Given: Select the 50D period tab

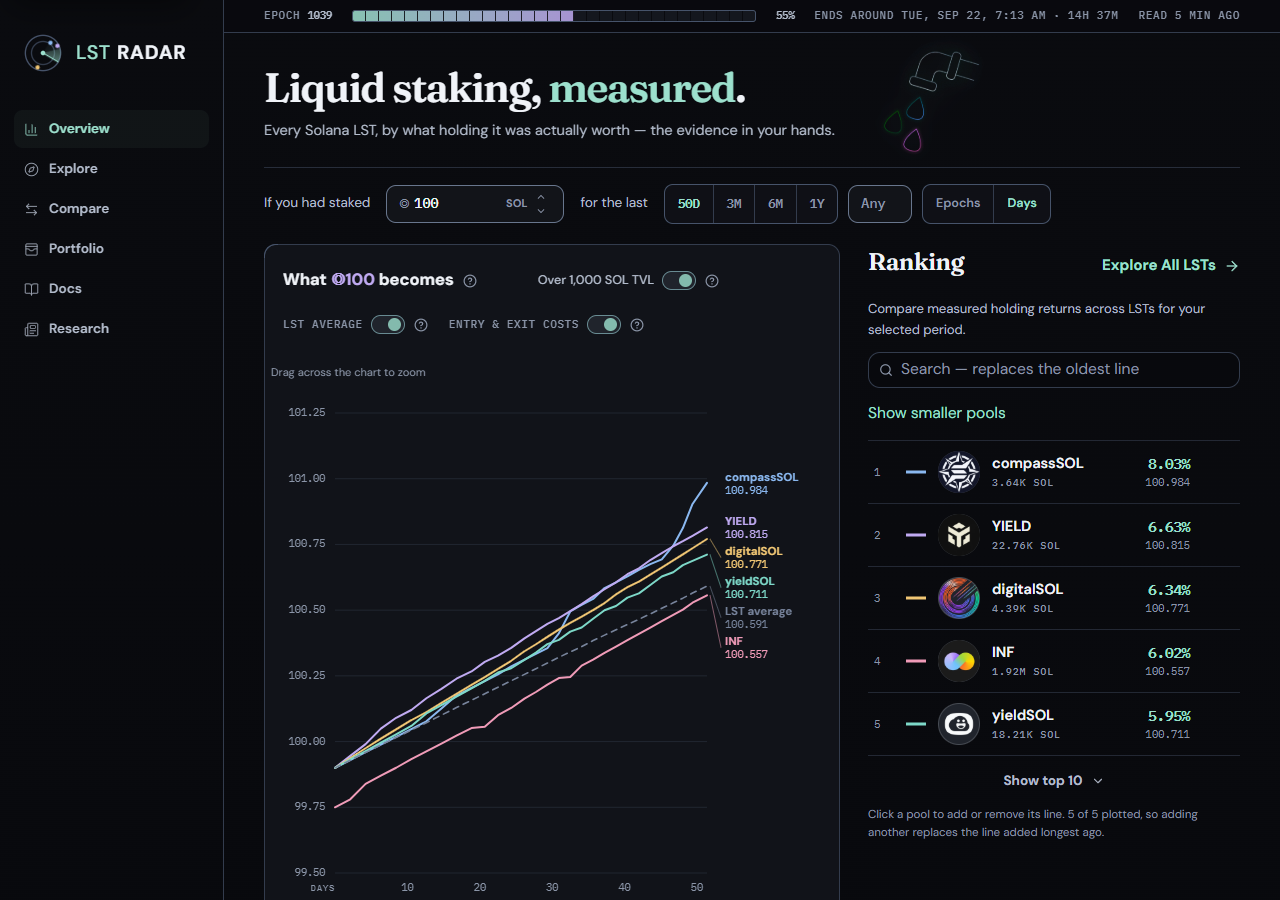Looking at the screenshot, I should coord(689,204).
